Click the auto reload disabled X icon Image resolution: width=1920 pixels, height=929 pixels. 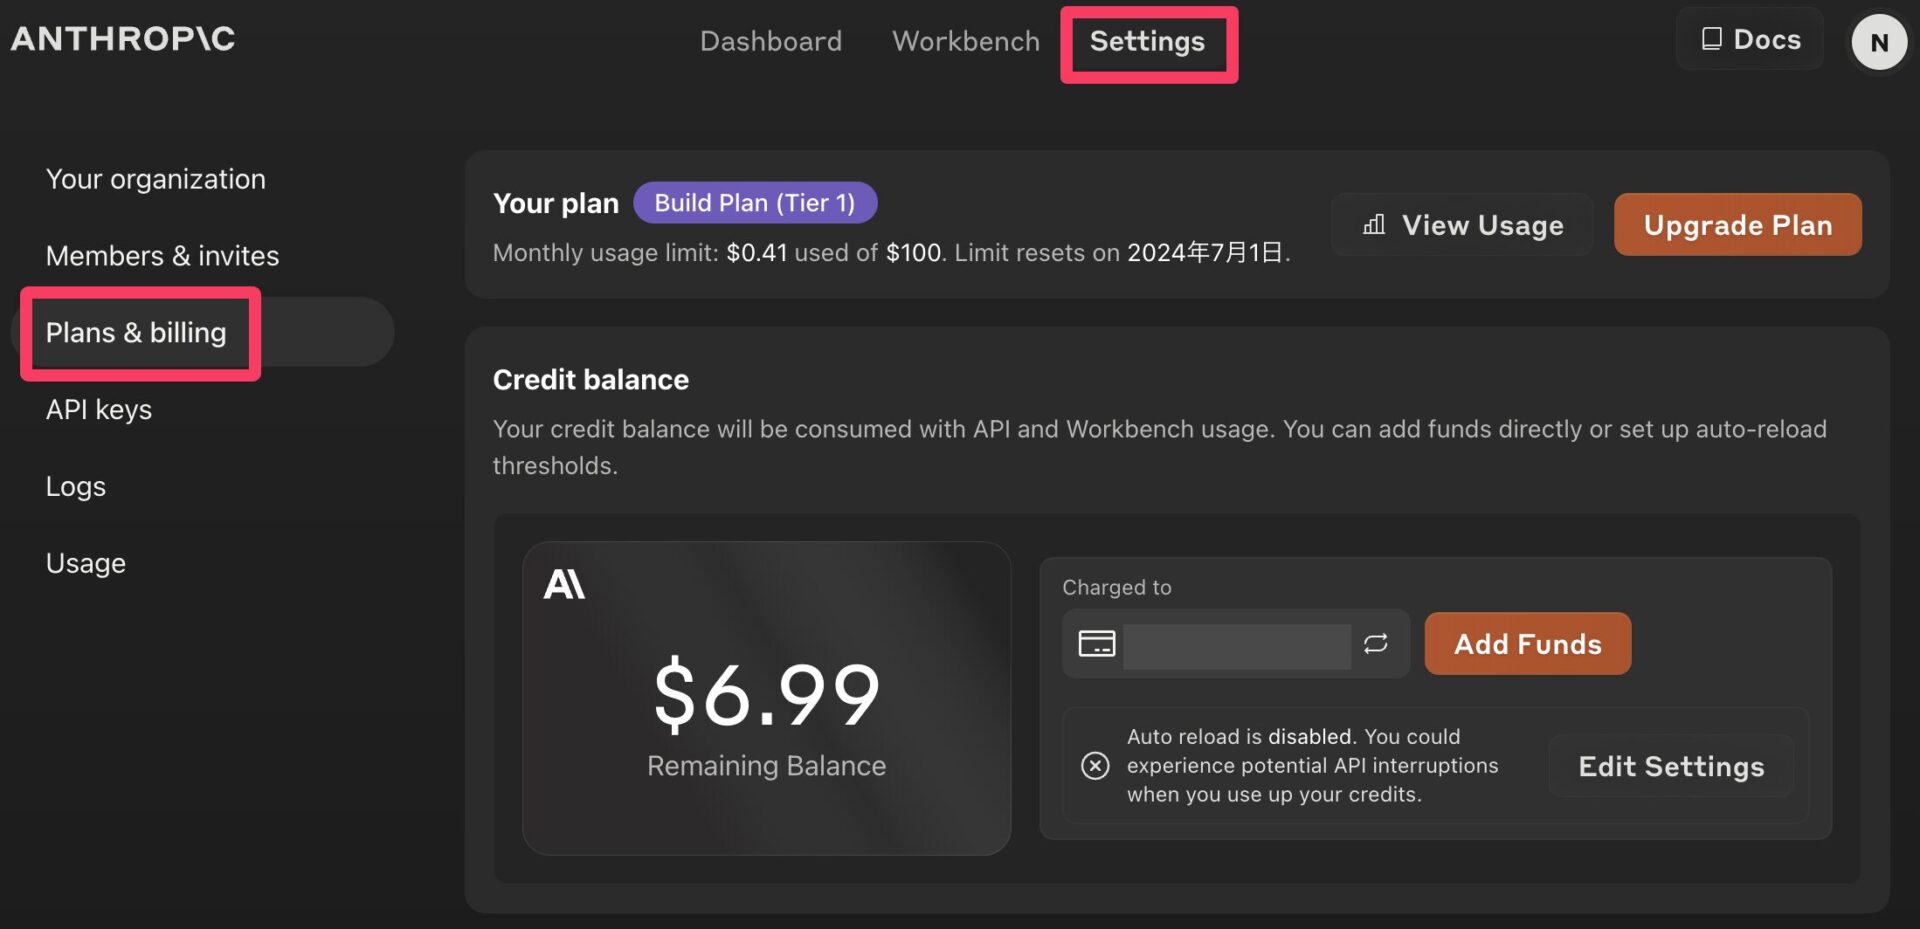pyautogui.click(x=1095, y=766)
